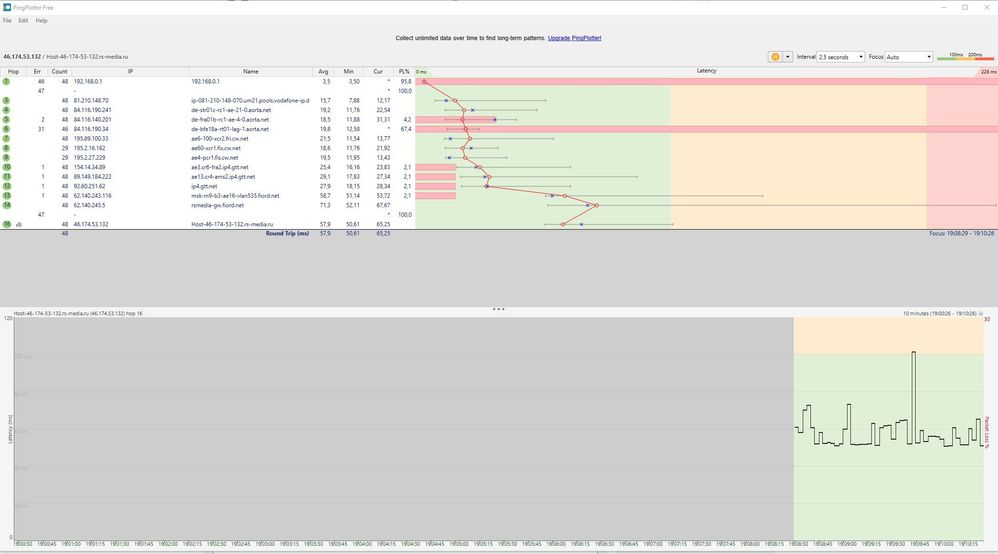998x554 pixels.
Task: Select hop 14 green circle icon
Action: click(6, 206)
